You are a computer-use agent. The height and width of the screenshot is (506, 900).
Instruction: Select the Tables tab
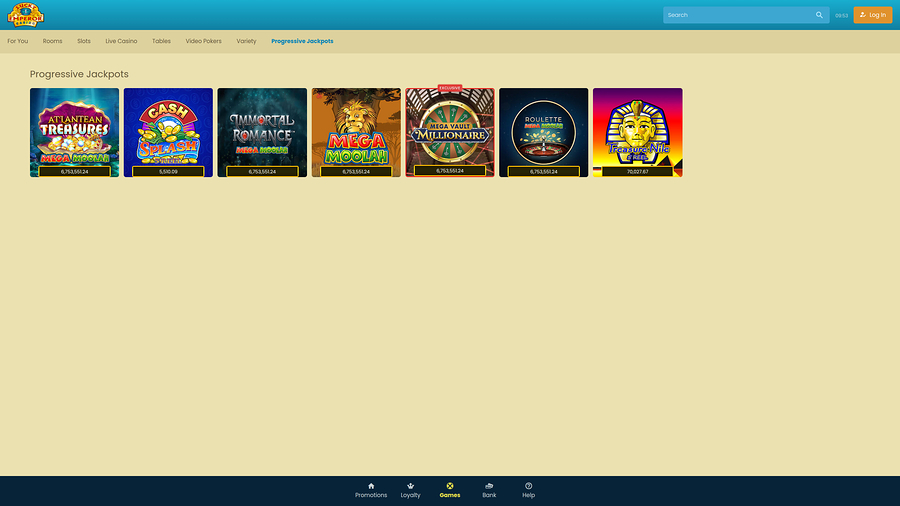(161, 41)
